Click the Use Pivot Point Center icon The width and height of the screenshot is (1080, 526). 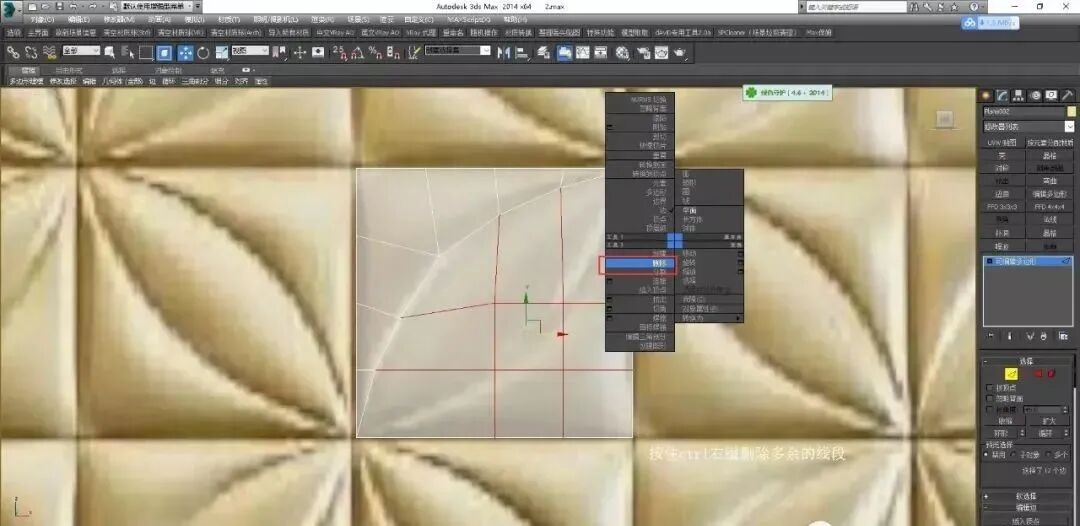click(280, 52)
